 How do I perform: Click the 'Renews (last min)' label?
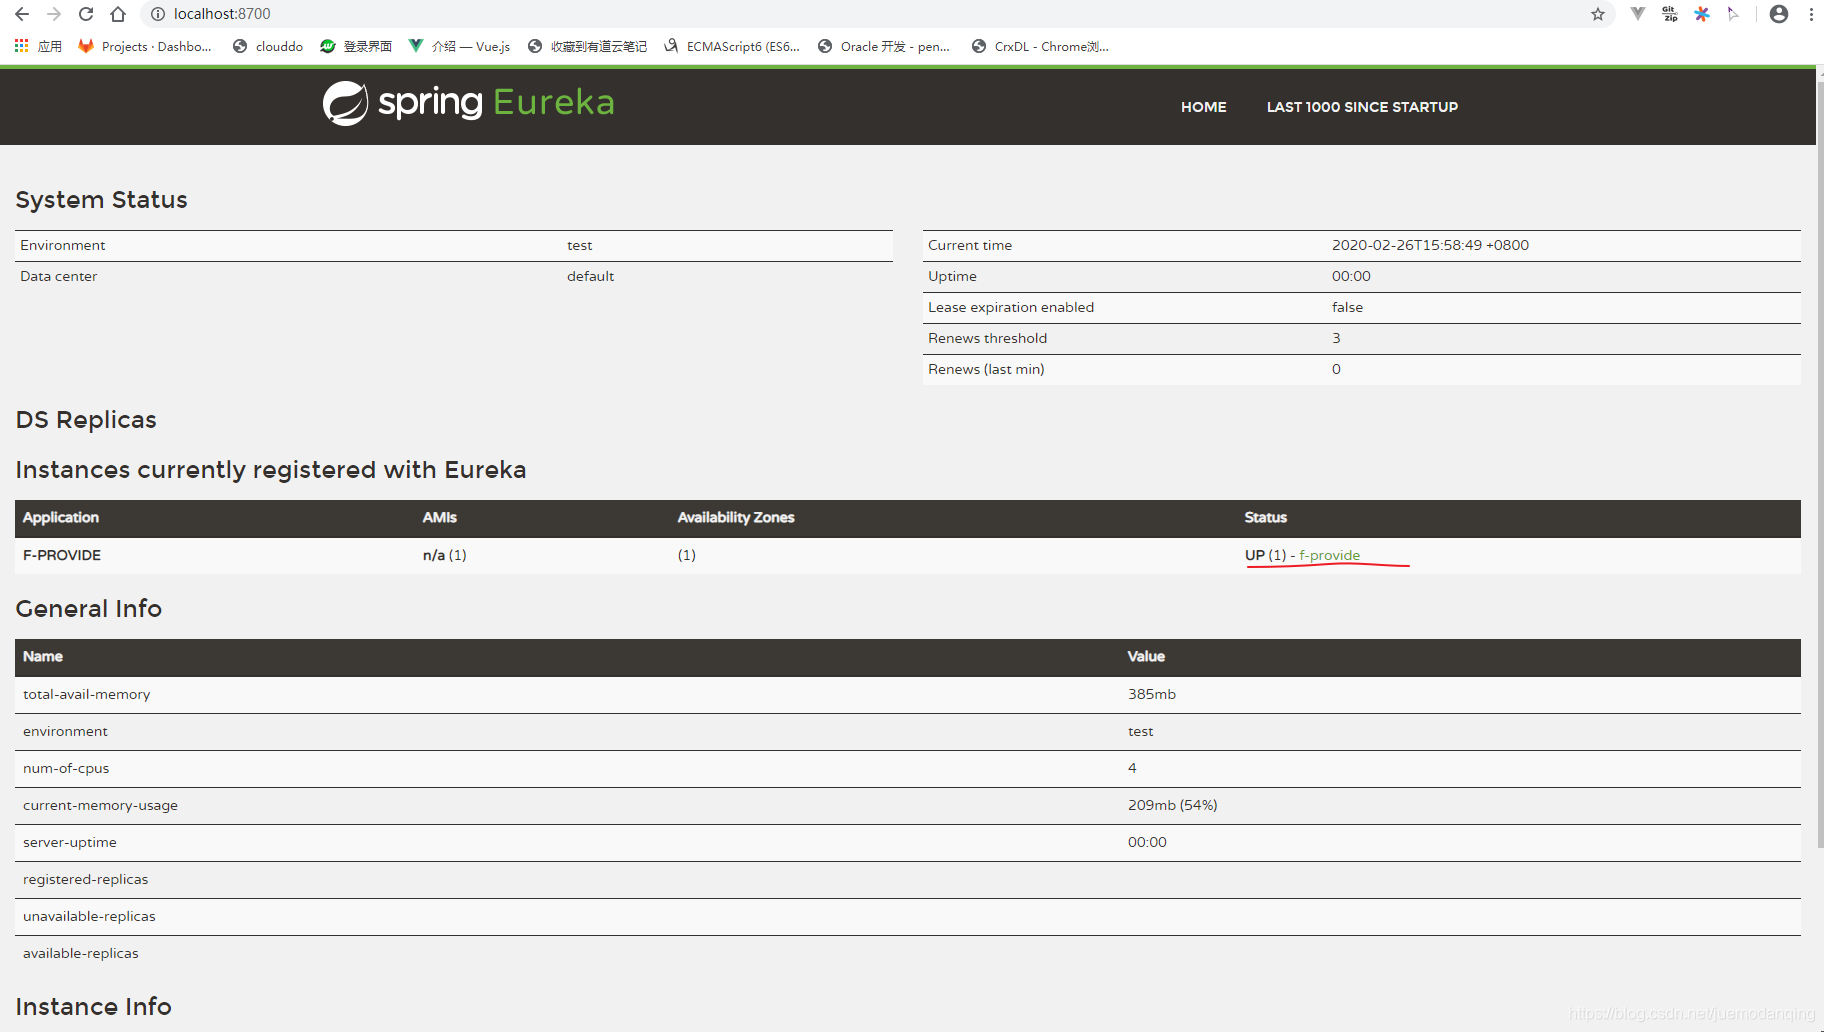[986, 369]
